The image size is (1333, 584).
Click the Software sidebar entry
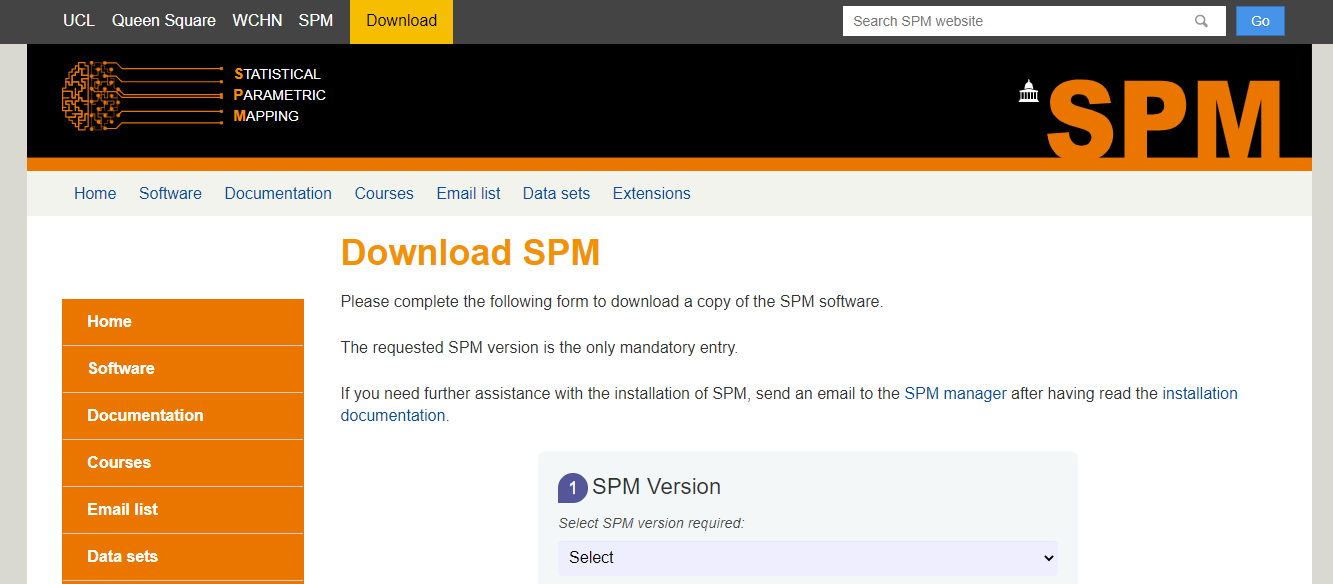pyautogui.click(x=121, y=368)
